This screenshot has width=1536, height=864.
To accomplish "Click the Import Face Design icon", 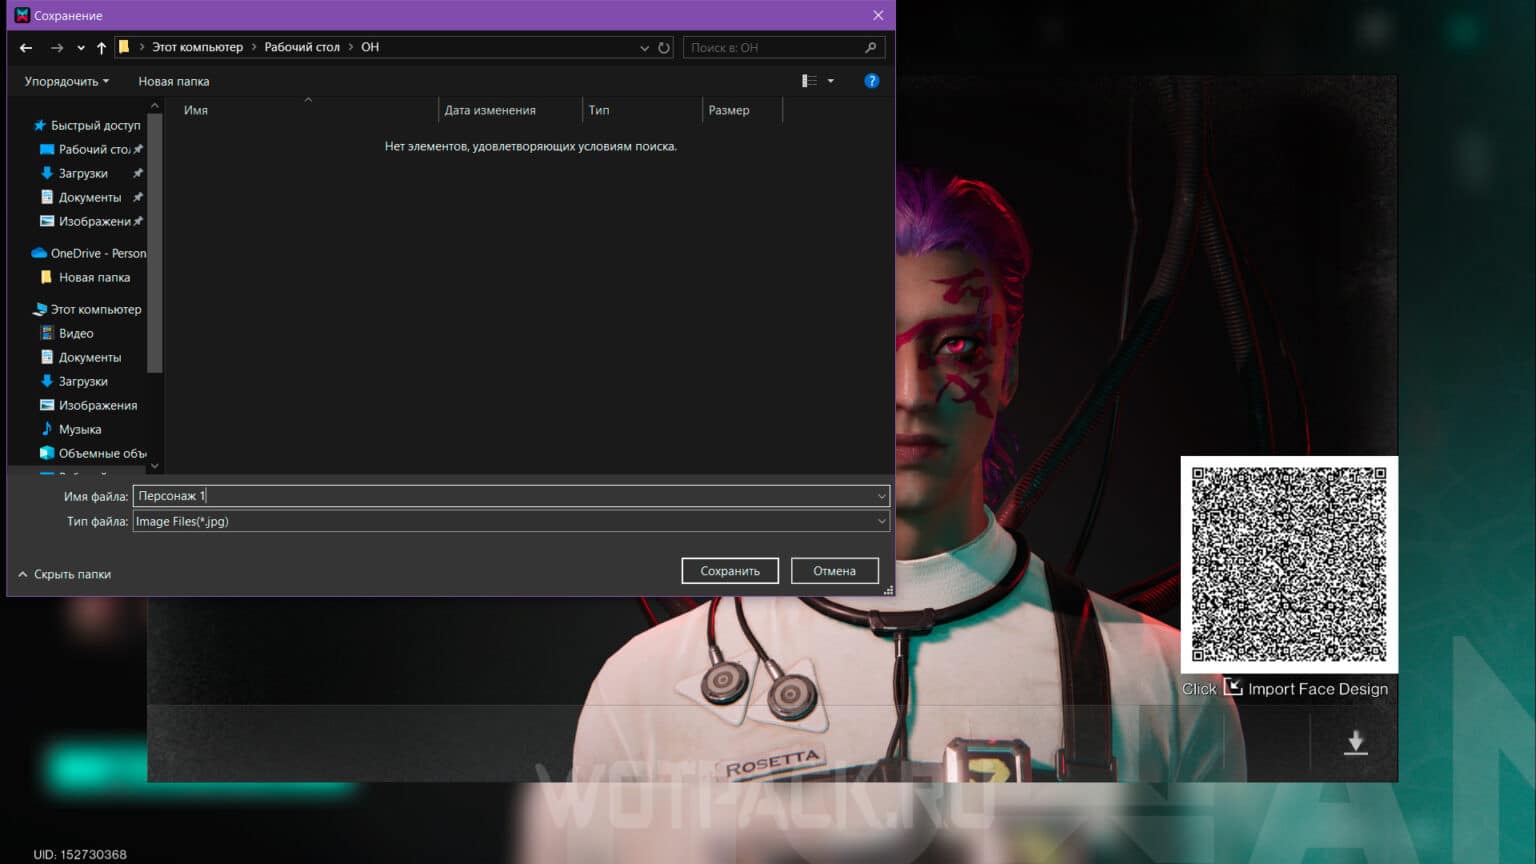I will tap(1233, 688).
